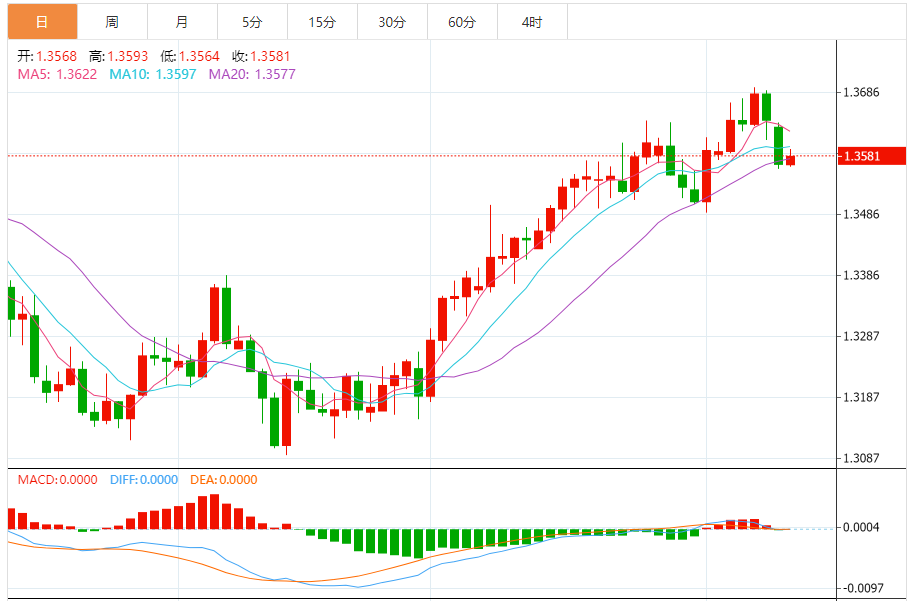Click the MA10: 1.3597 indicator label
916x601 pixels.
tap(153, 74)
